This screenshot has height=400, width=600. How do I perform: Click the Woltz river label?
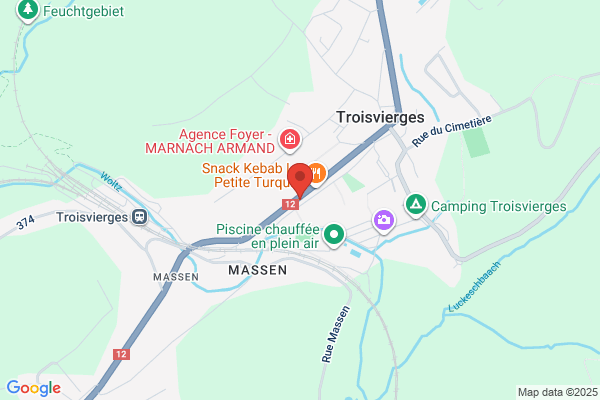pos(111,181)
